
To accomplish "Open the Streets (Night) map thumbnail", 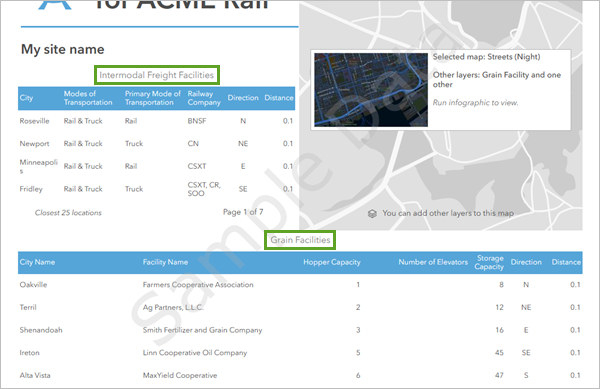I will click(x=371, y=90).
